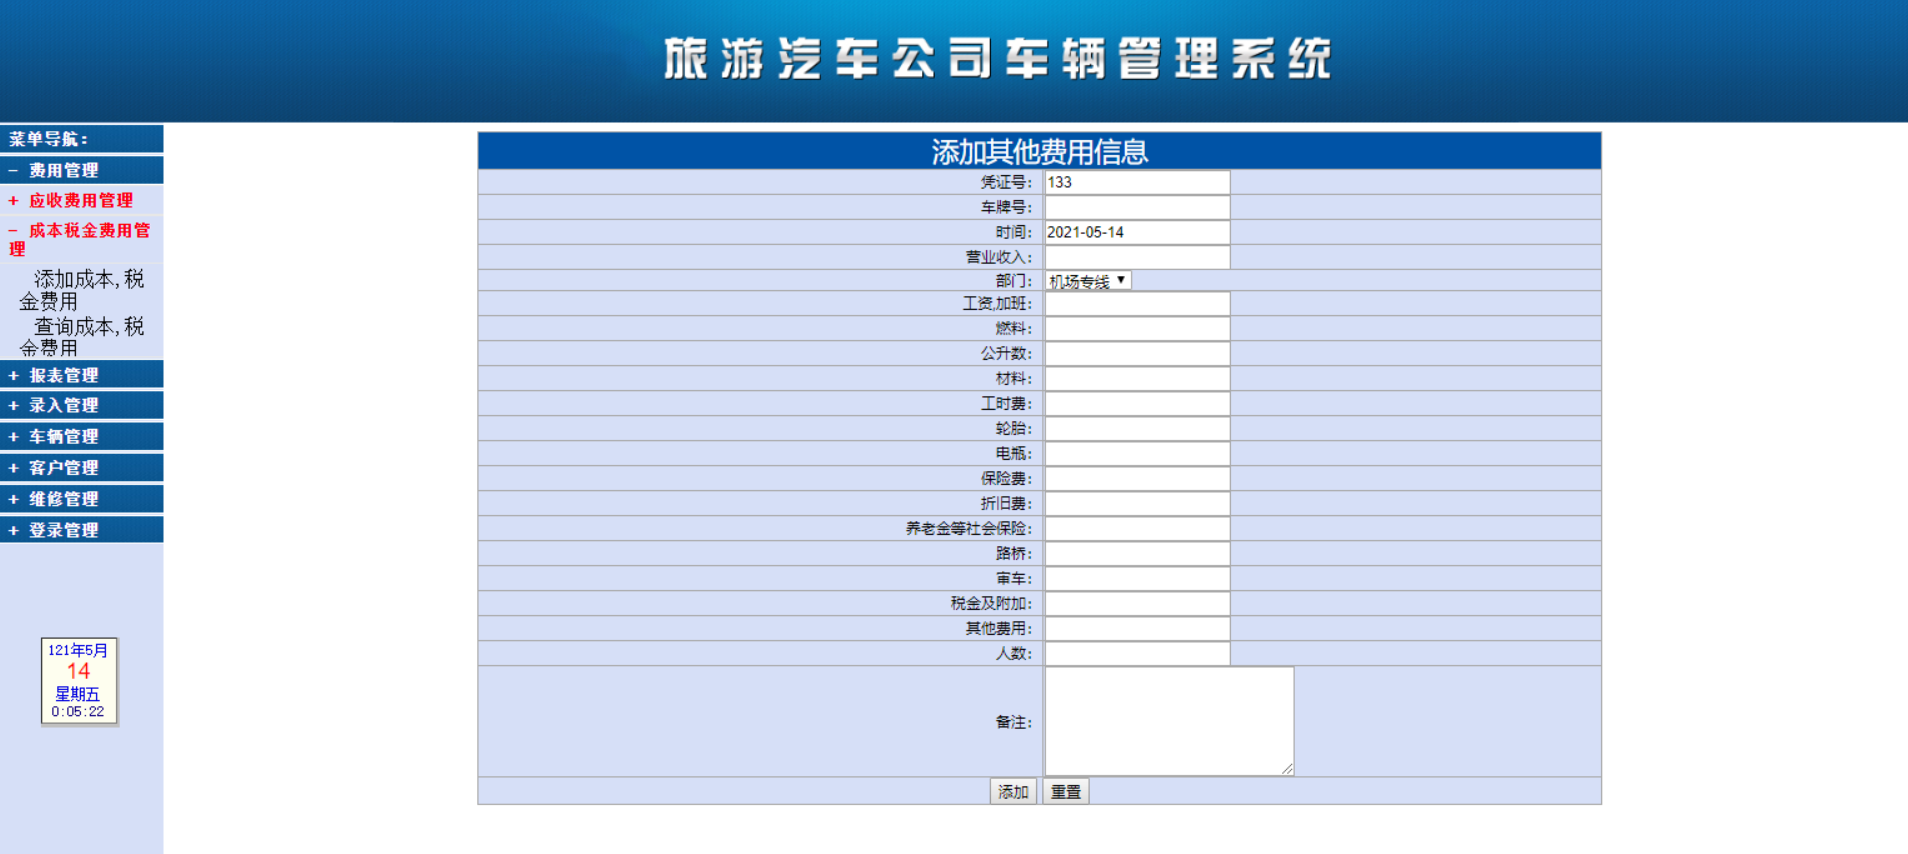Open the 部门 dropdown showing 机场专线

[1088, 281]
